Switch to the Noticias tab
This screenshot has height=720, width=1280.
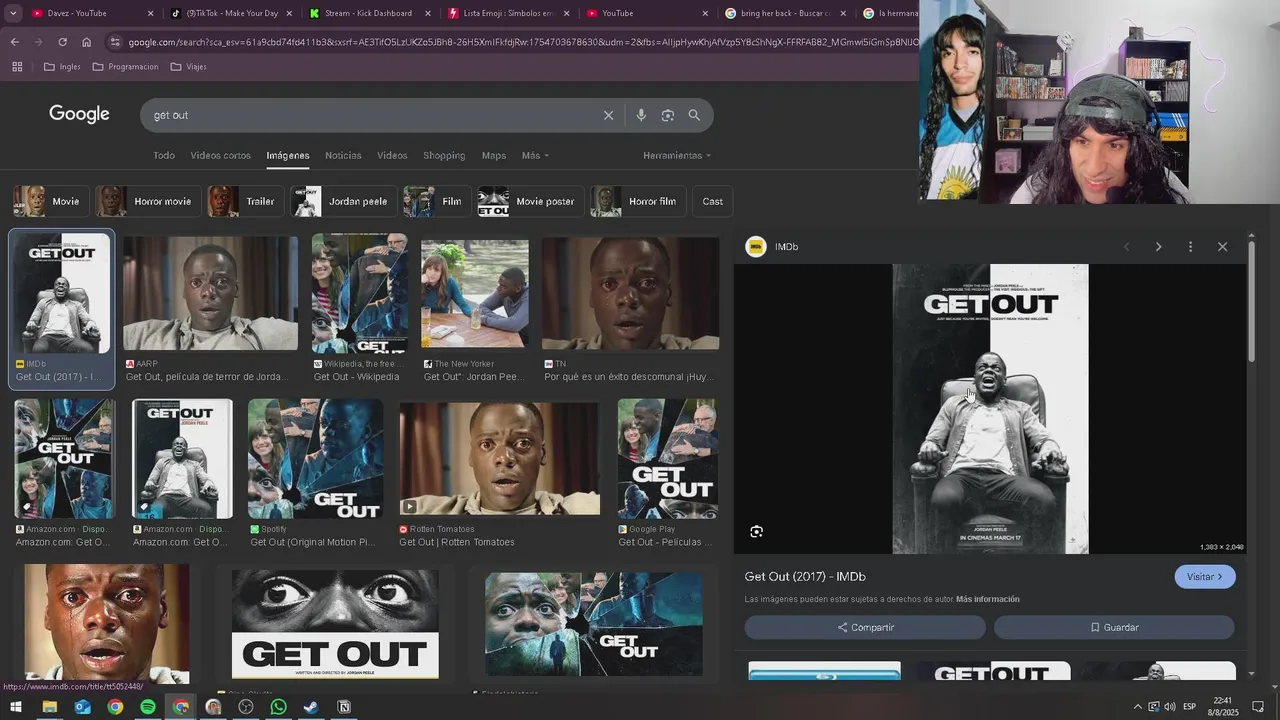[343, 156]
